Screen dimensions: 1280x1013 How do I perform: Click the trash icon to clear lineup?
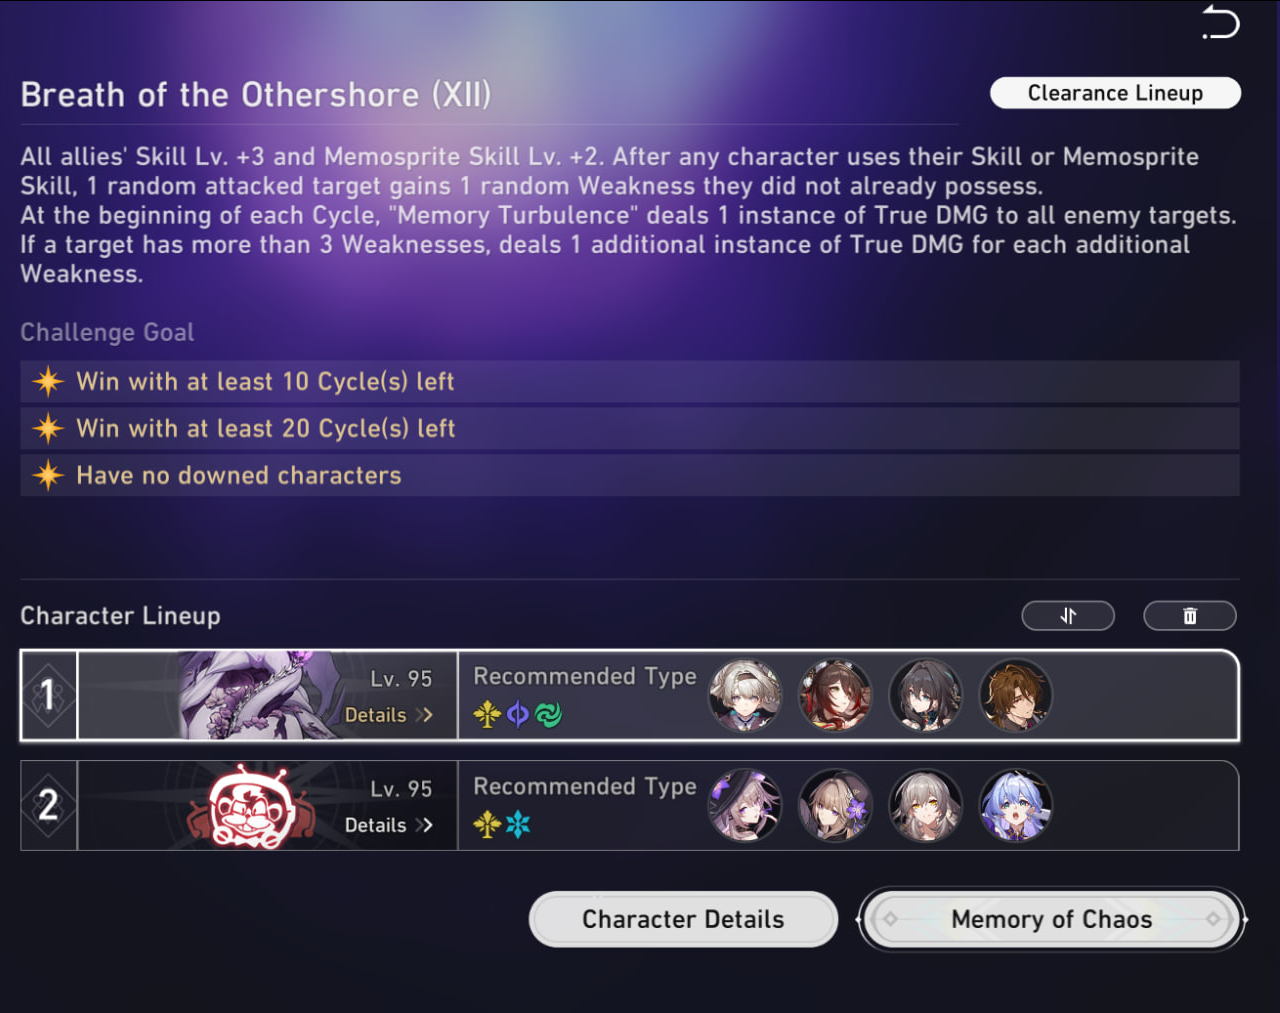click(1190, 616)
